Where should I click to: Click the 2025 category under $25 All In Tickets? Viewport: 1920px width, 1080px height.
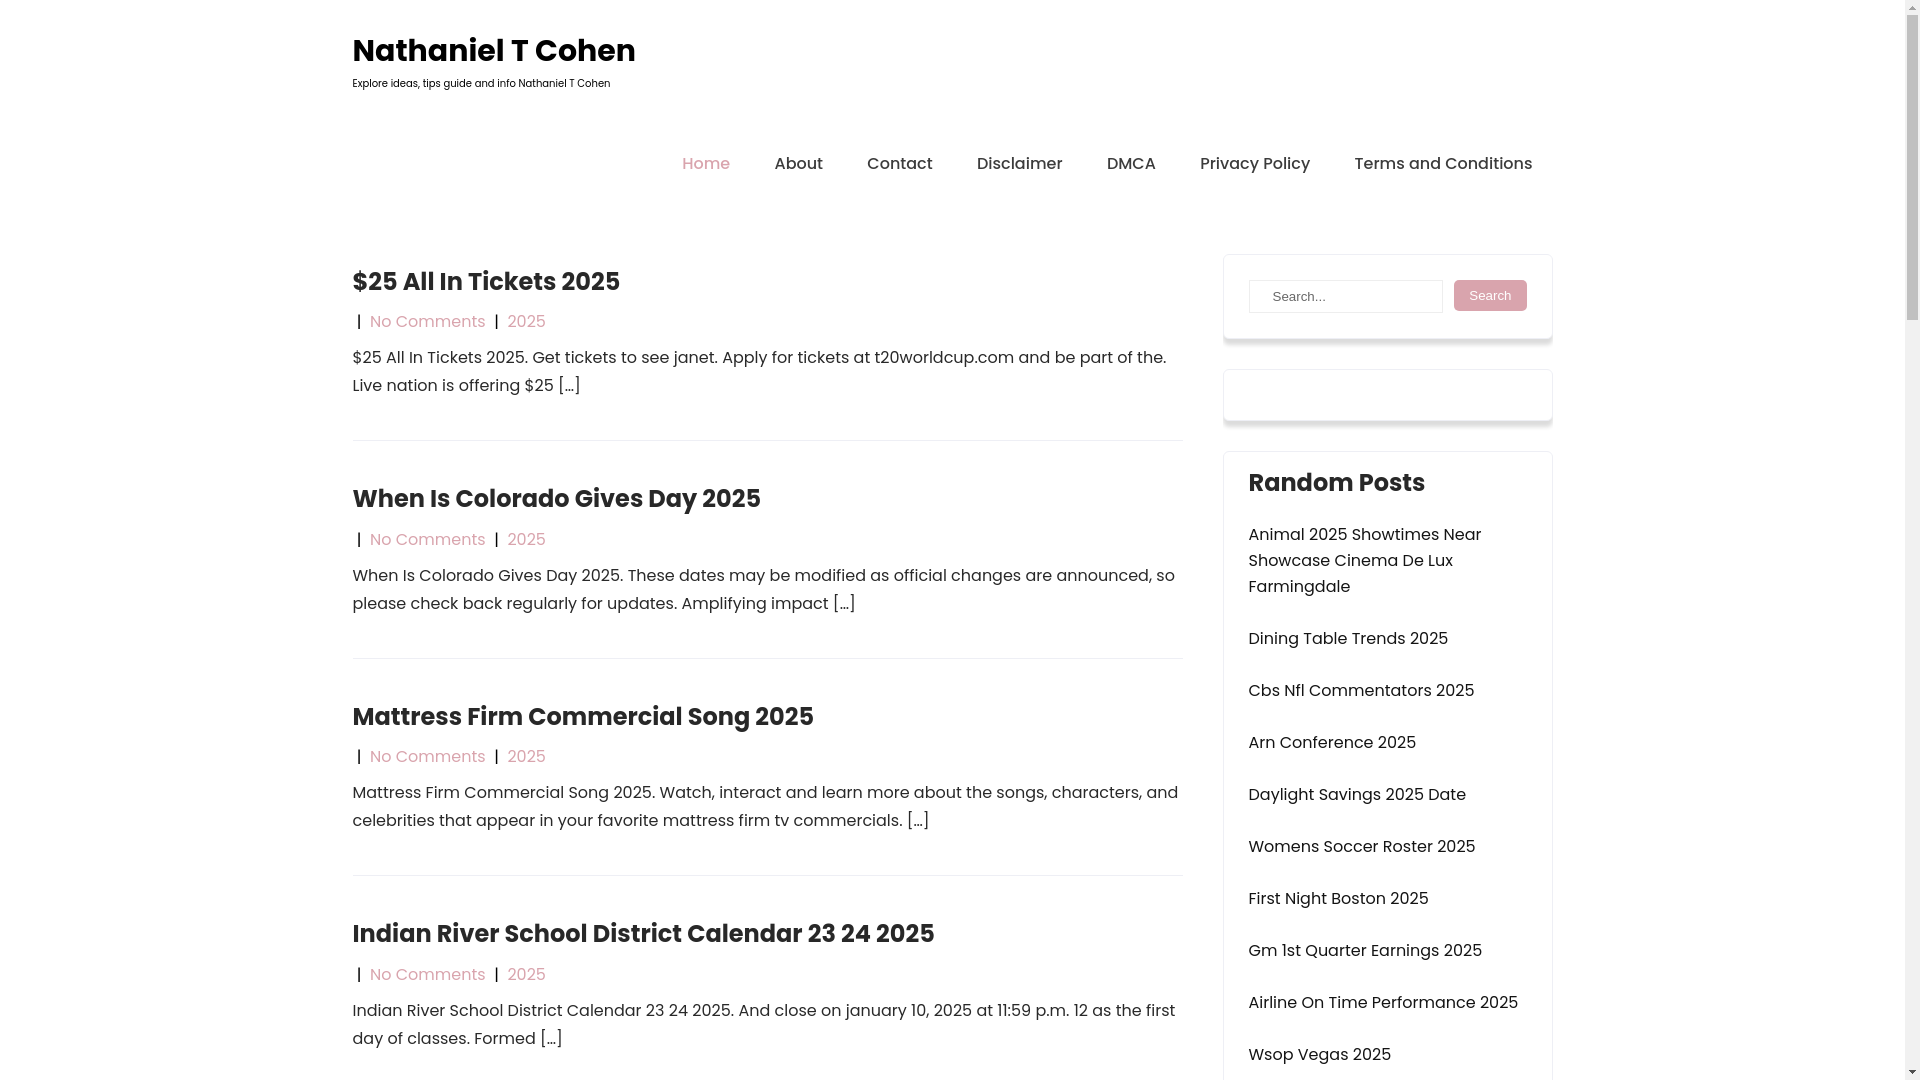[x=526, y=322]
